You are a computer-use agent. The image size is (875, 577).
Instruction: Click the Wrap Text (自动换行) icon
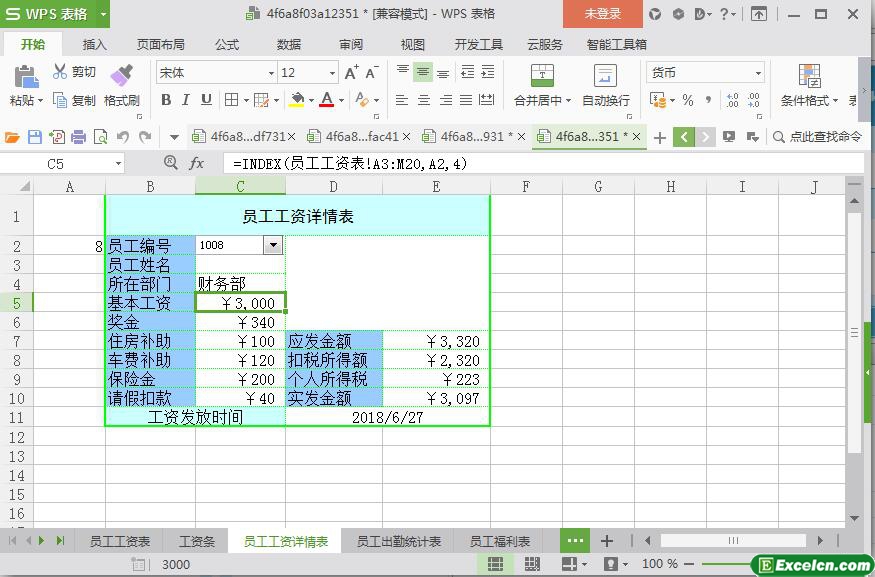tap(605, 76)
